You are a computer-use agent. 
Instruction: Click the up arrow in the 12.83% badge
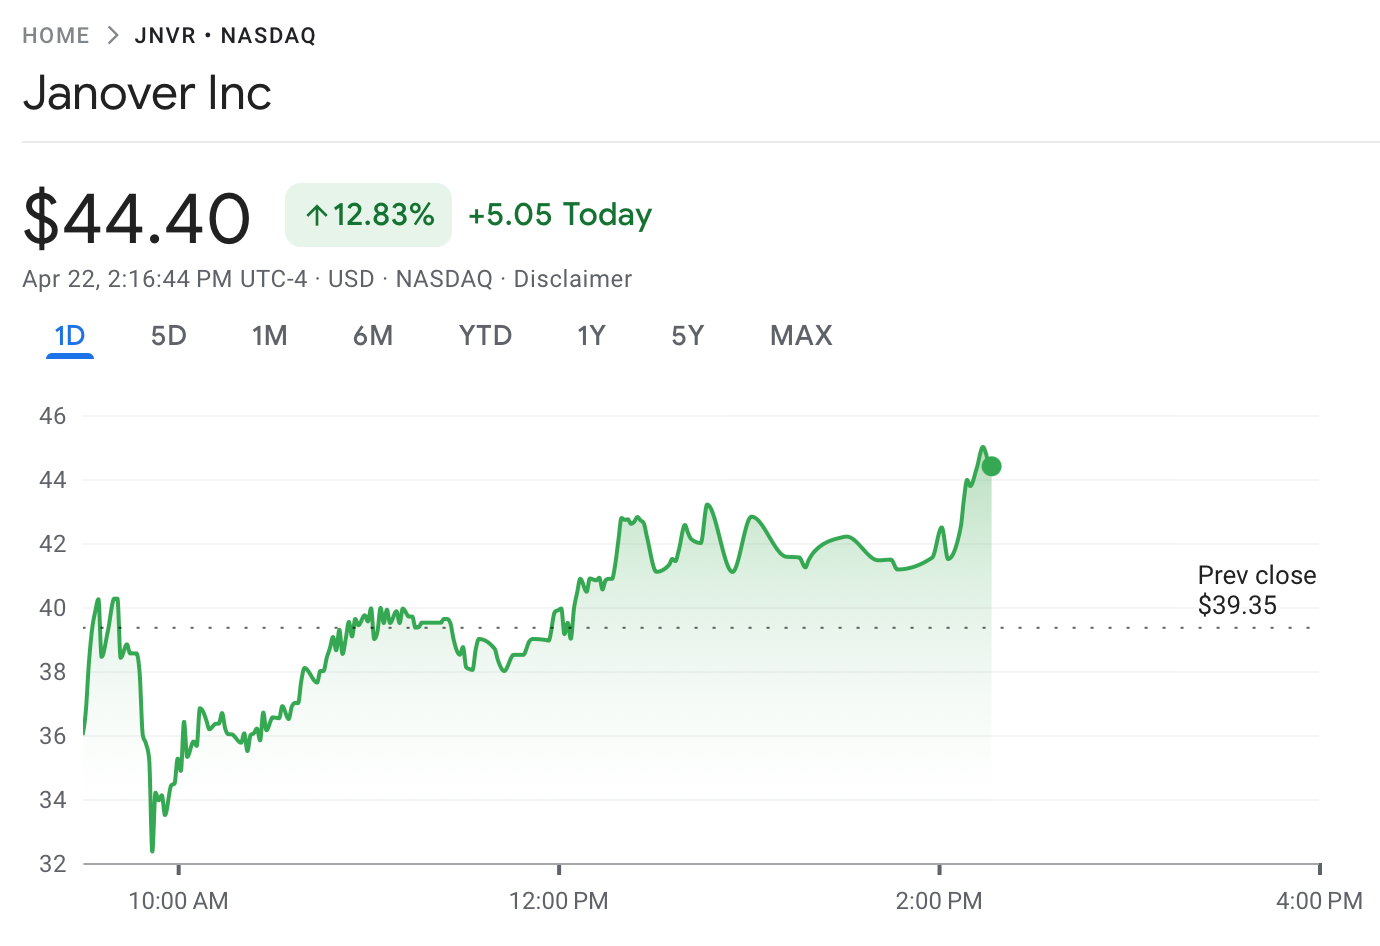click(x=317, y=215)
